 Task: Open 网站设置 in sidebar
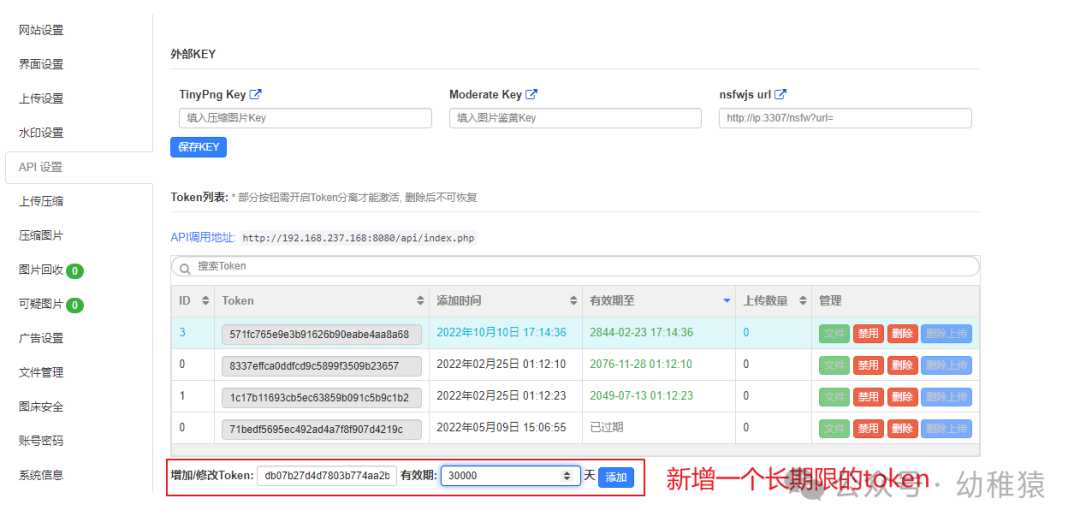coord(41,30)
